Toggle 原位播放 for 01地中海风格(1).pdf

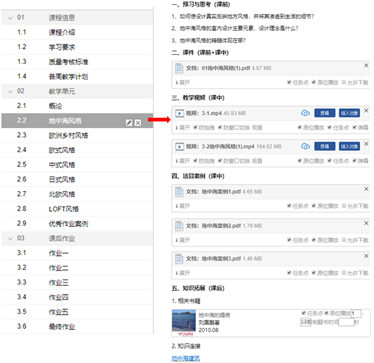pyautogui.click(x=314, y=82)
